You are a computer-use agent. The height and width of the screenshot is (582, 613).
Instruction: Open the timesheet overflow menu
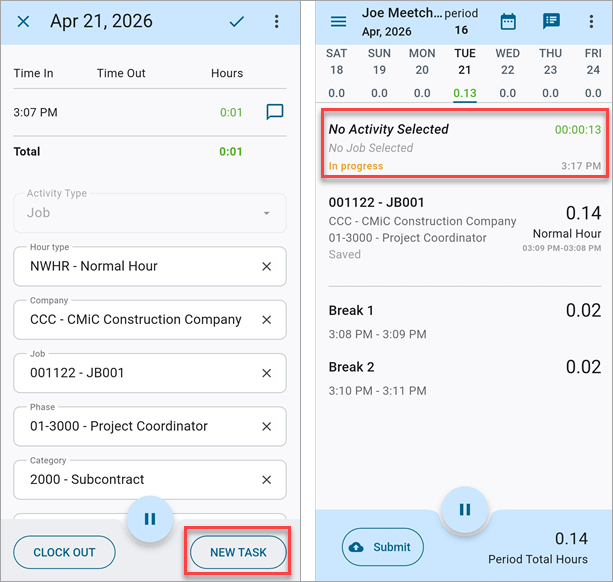click(591, 21)
